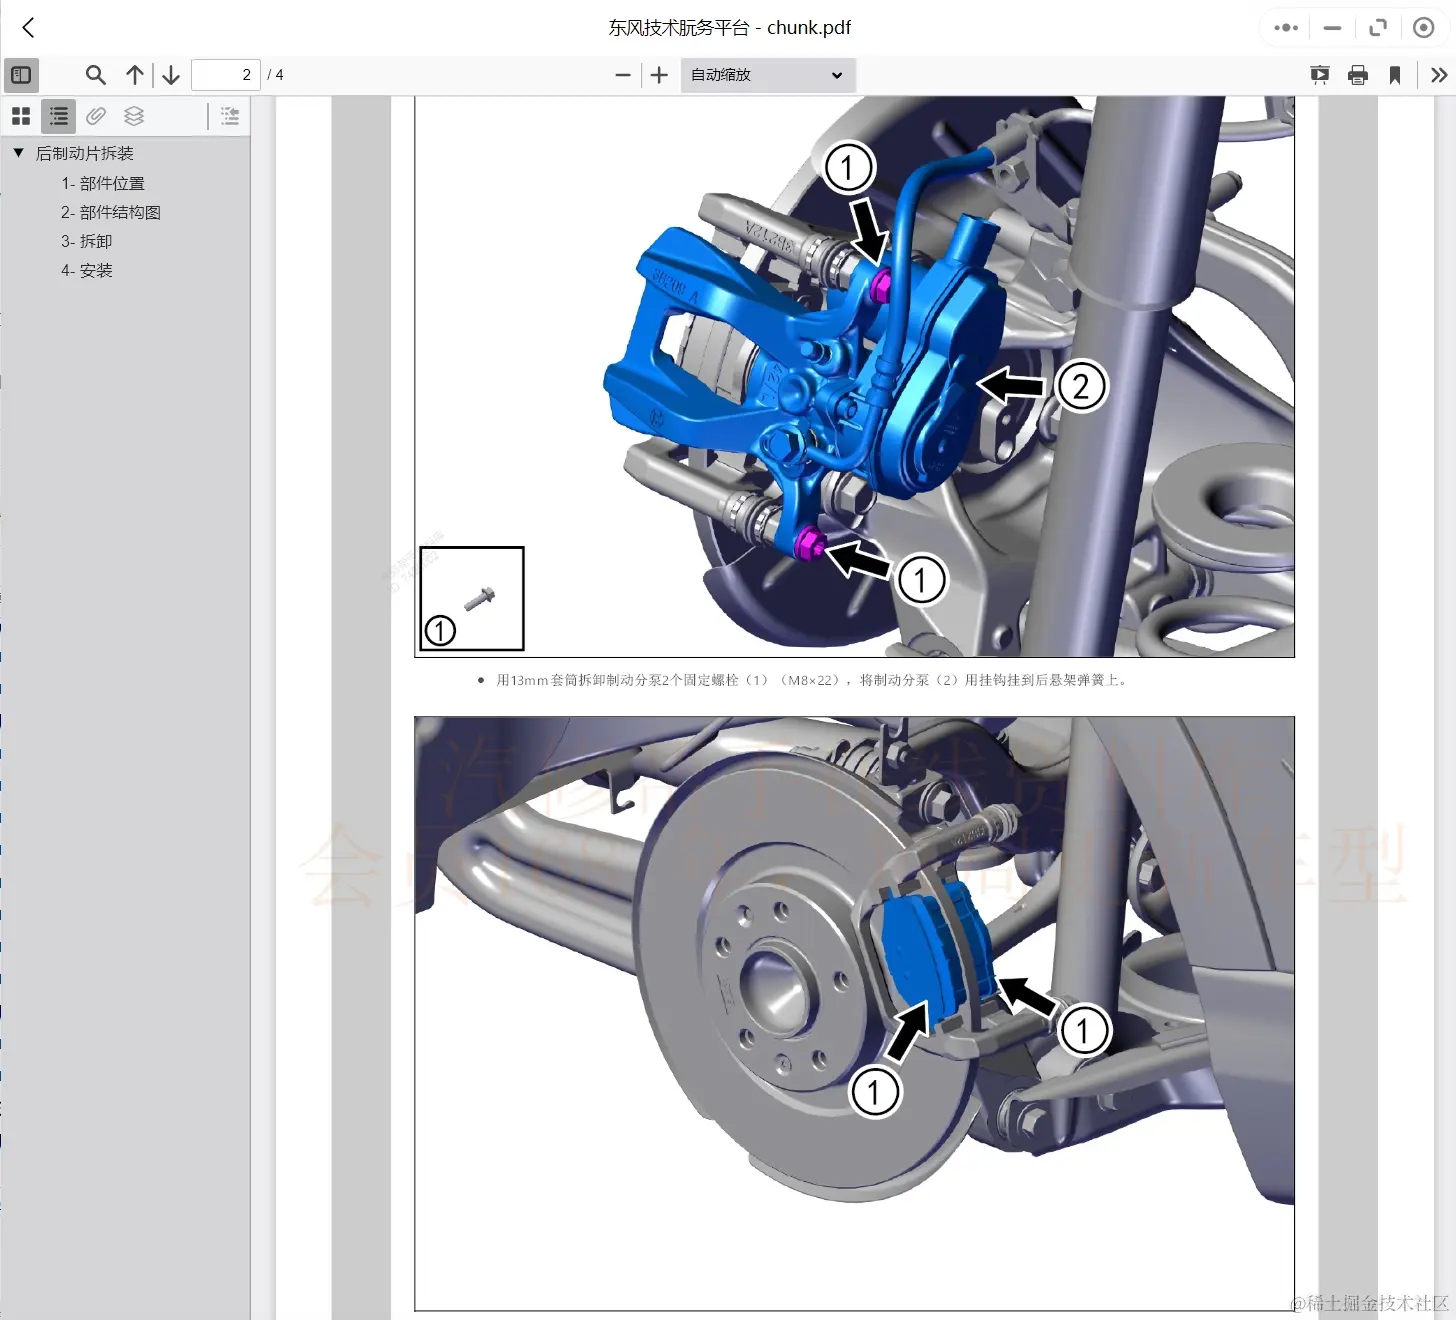1456x1320 pixels.
Task: Click the page number input field
Action: click(226, 75)
